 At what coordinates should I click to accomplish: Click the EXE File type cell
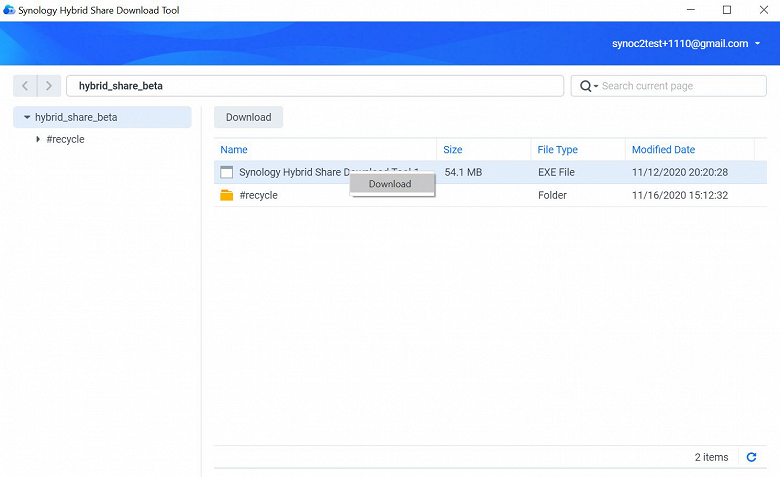556,172
